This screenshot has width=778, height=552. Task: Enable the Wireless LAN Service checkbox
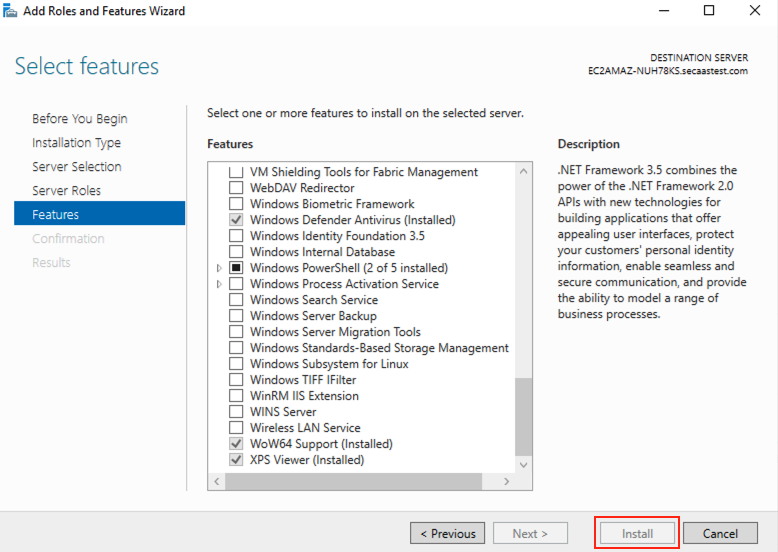pyautogui.click(x=236, y=428)
